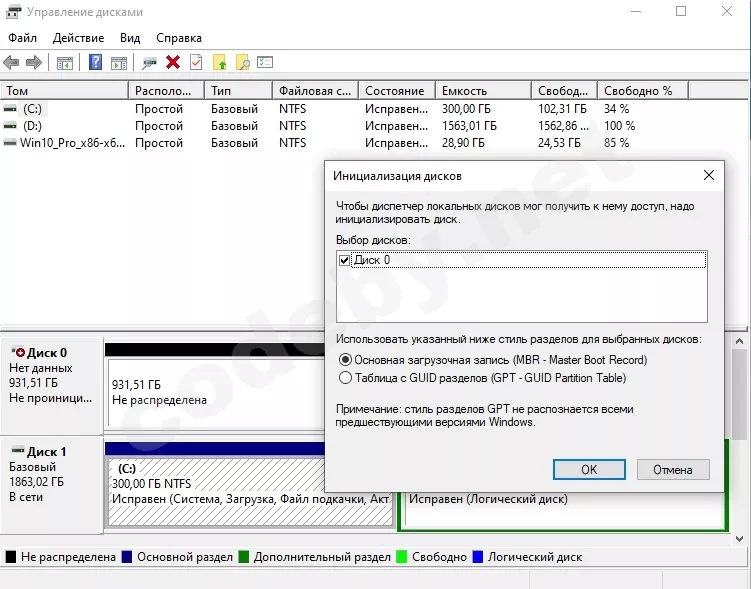Viewport: 751px width, 589px height.
Task: Click the 34 % free percentage cell
Action: click(616, 109)
